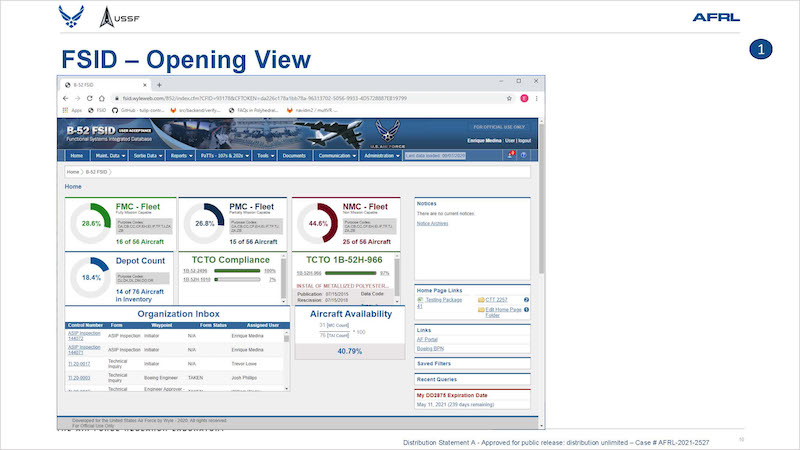Close the B-52 FSID browser tab
The height and width of the screenshot is (450, 800).
click(x=145, y=85)
